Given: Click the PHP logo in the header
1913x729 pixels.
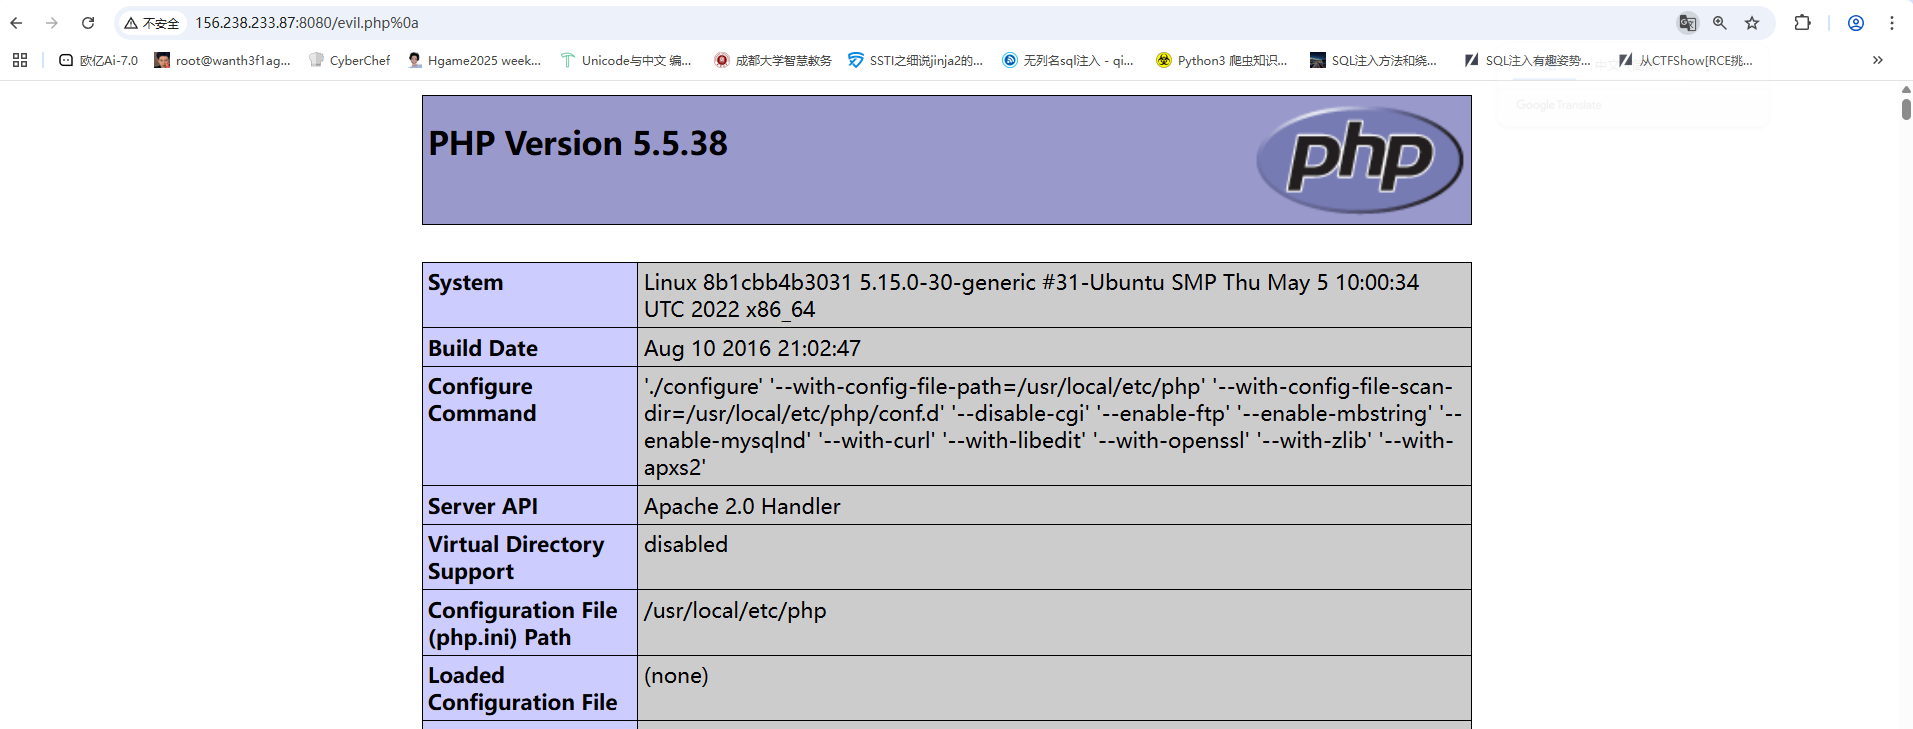Looking at the screenshot, I should tap(1360, 160).
